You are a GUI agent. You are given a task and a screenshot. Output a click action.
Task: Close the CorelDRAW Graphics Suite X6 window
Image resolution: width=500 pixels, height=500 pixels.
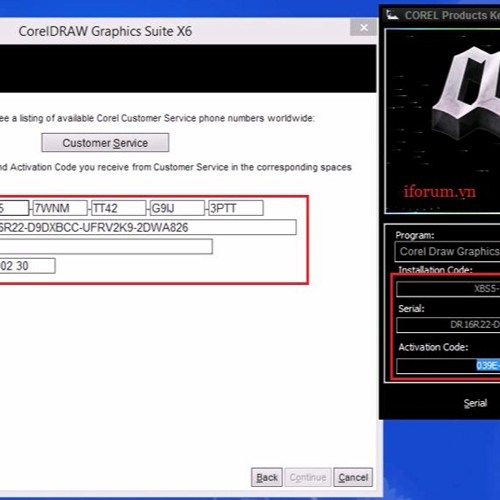coord(364,28)
